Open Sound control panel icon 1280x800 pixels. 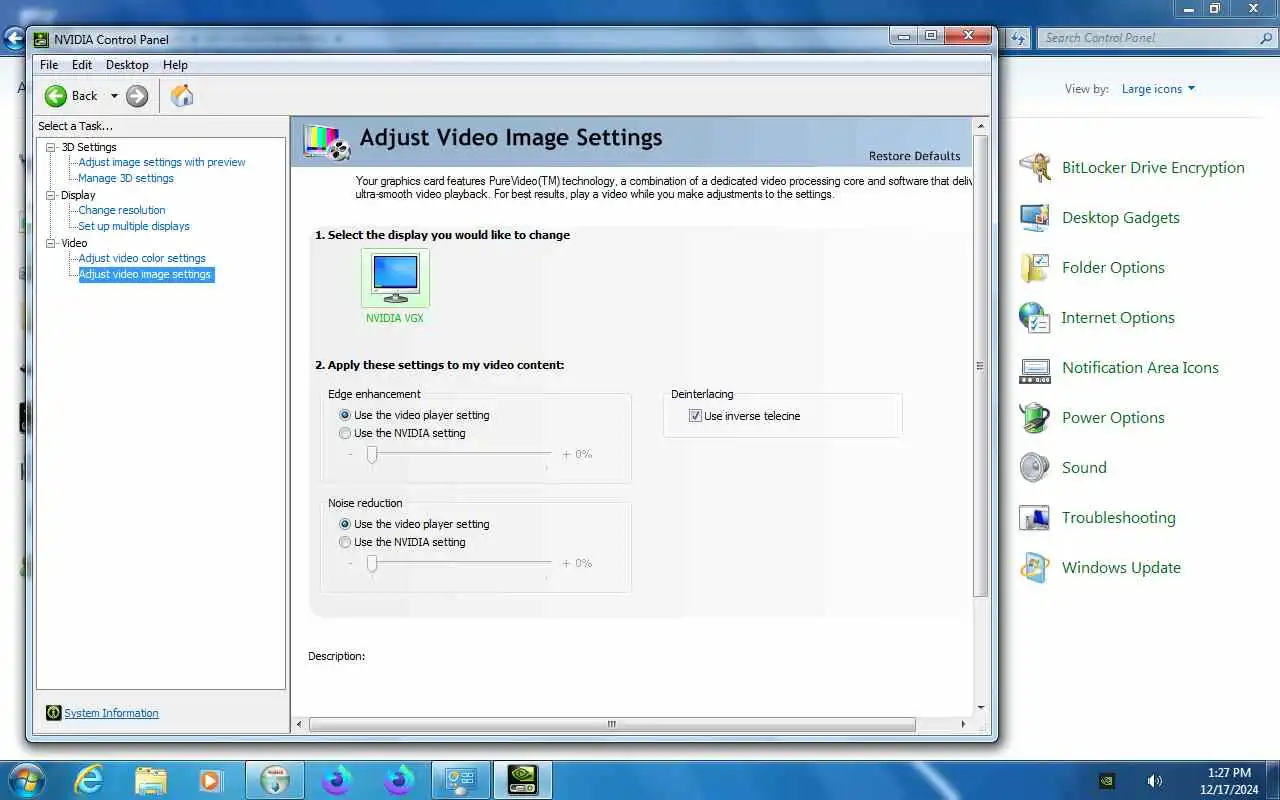[x=1035, y=467]
